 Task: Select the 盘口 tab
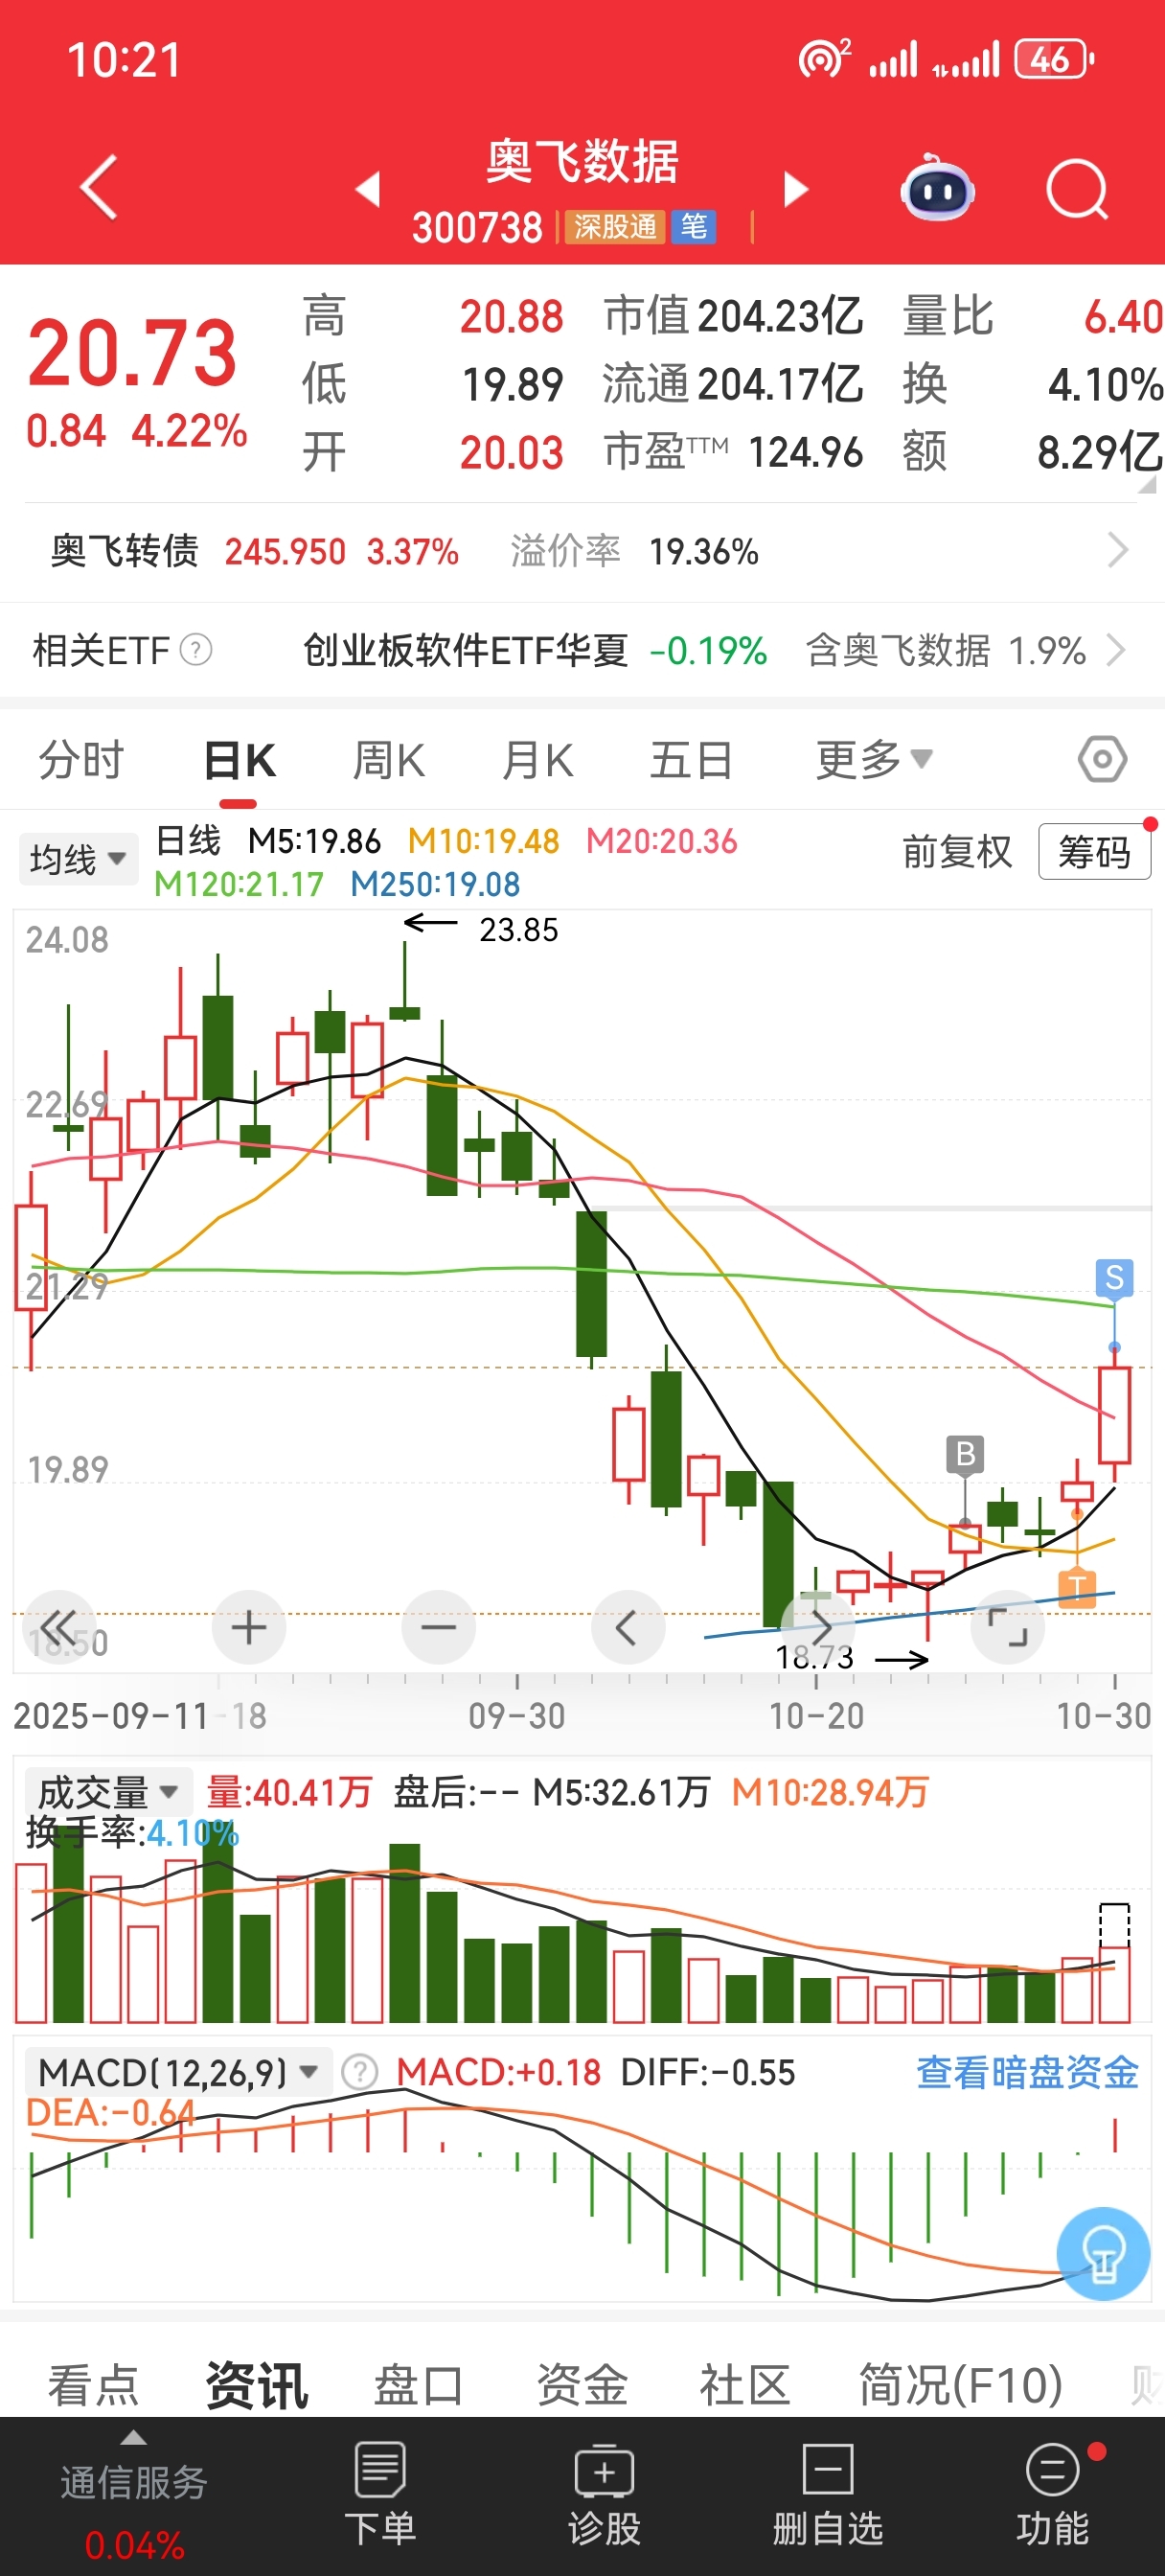418,2386
